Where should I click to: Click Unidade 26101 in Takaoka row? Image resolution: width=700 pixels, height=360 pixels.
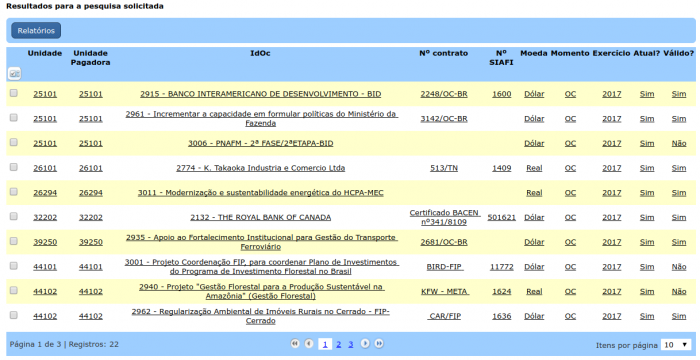tap(45, 168)
